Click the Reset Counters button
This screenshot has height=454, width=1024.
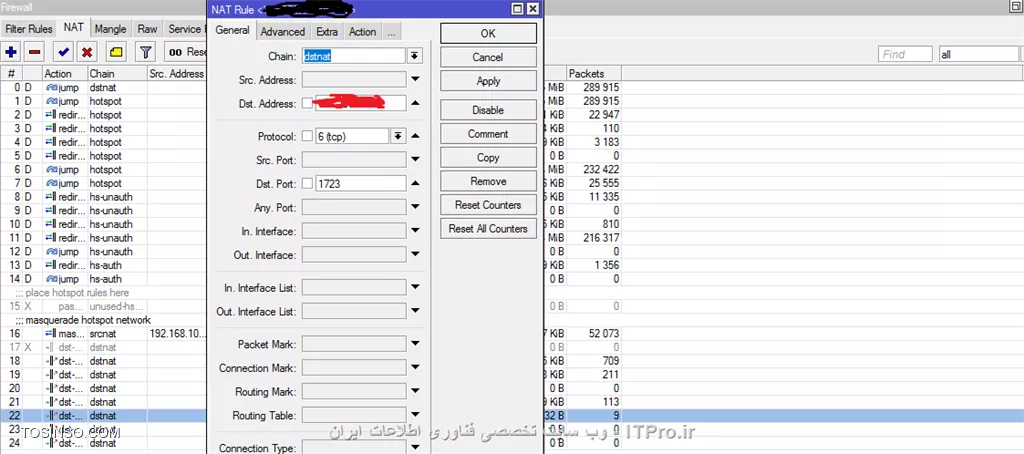(488, 205)
